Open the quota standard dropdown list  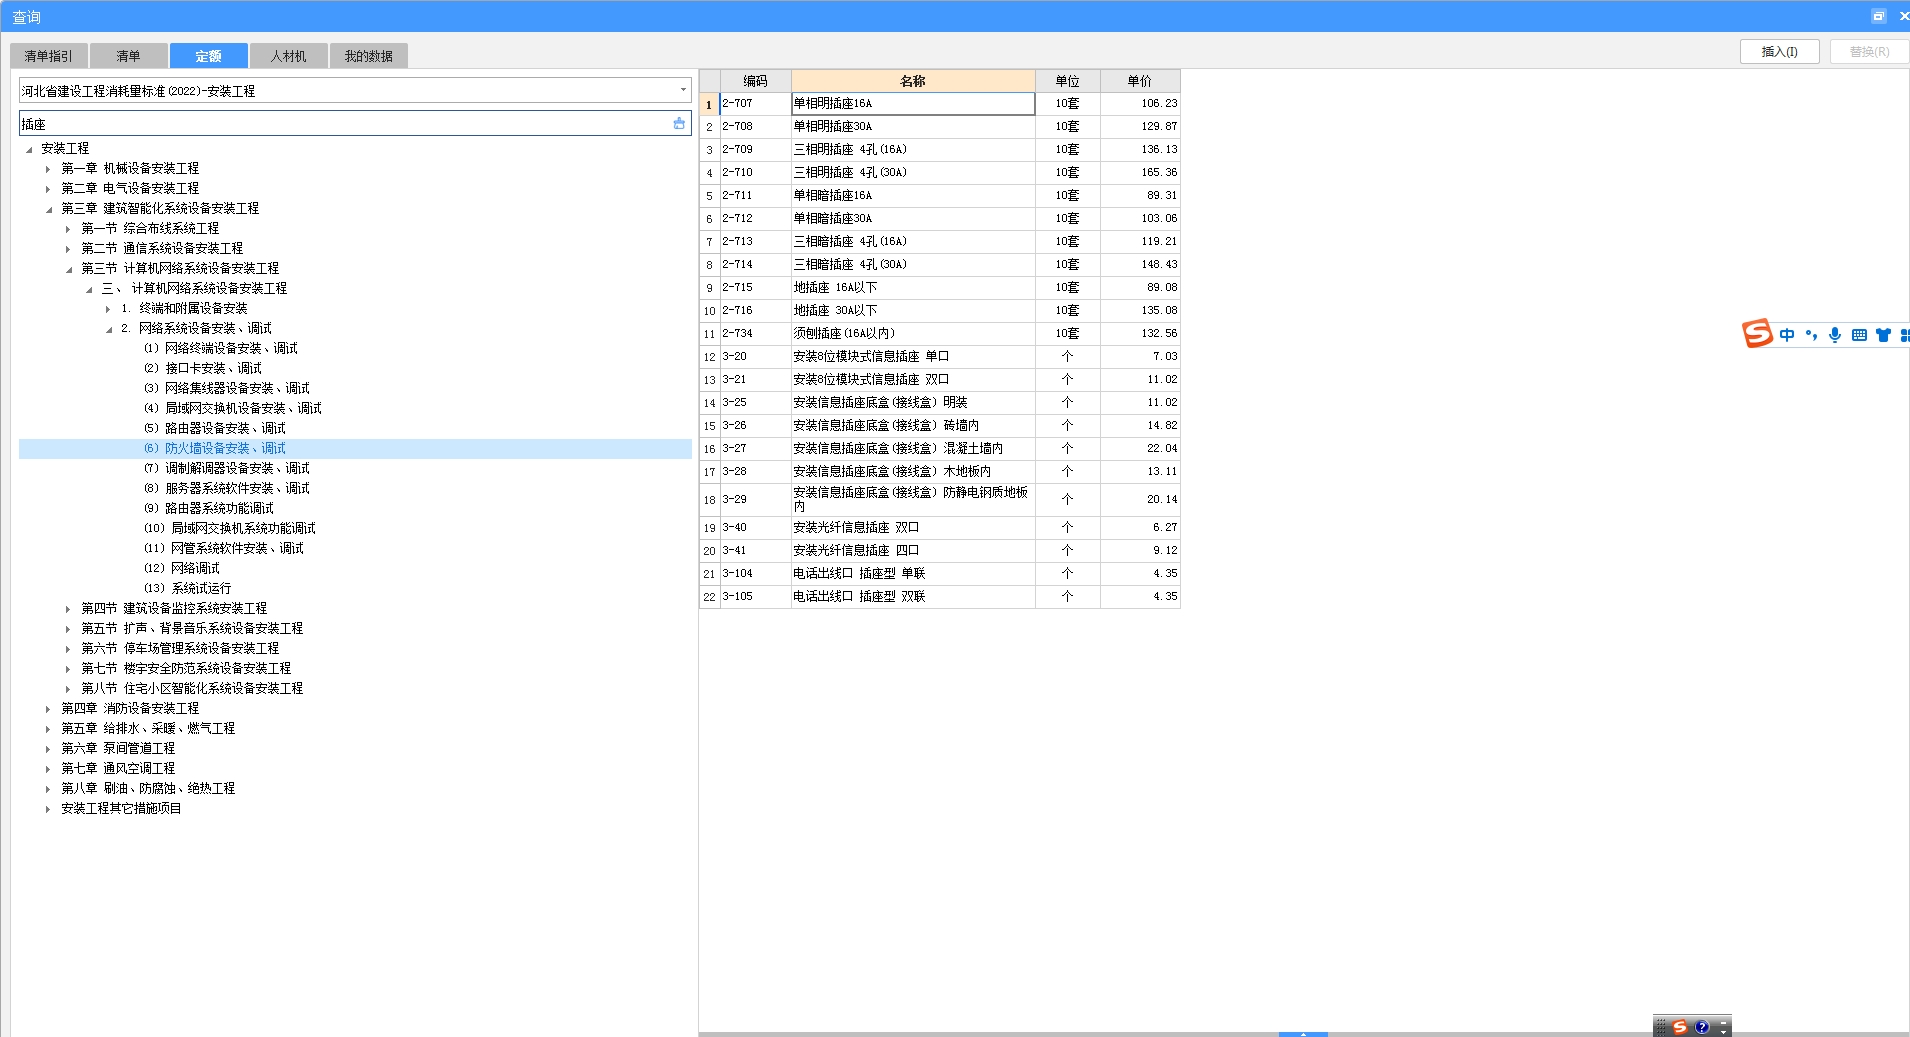pos(684,90)
